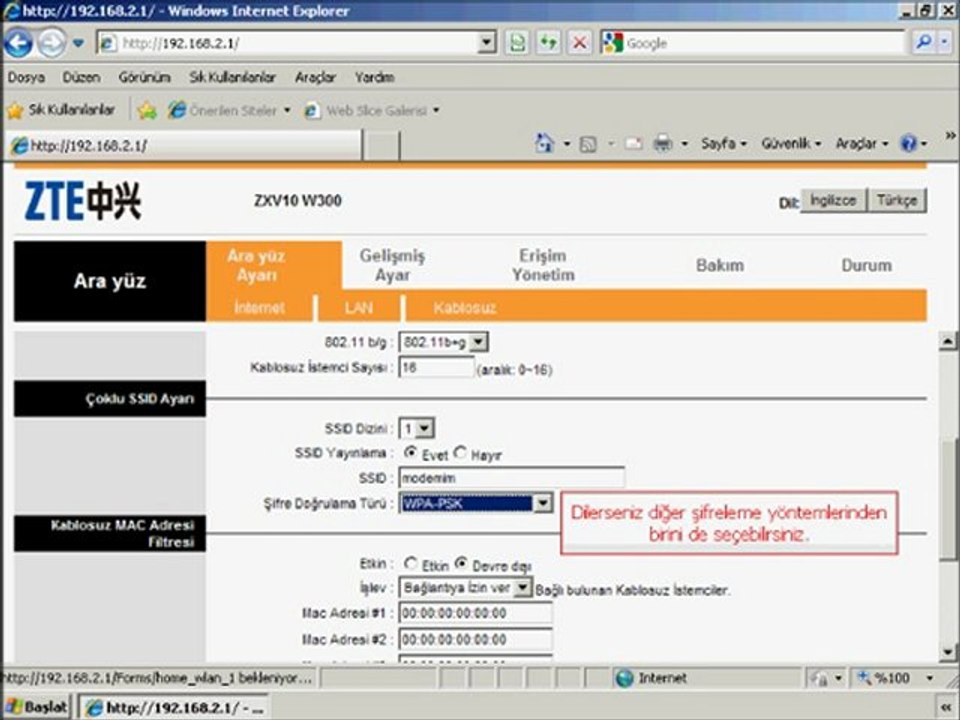Open the recent pages arrow beside Forward
This screenshot has height=720, width=960.
click(78, 43)
